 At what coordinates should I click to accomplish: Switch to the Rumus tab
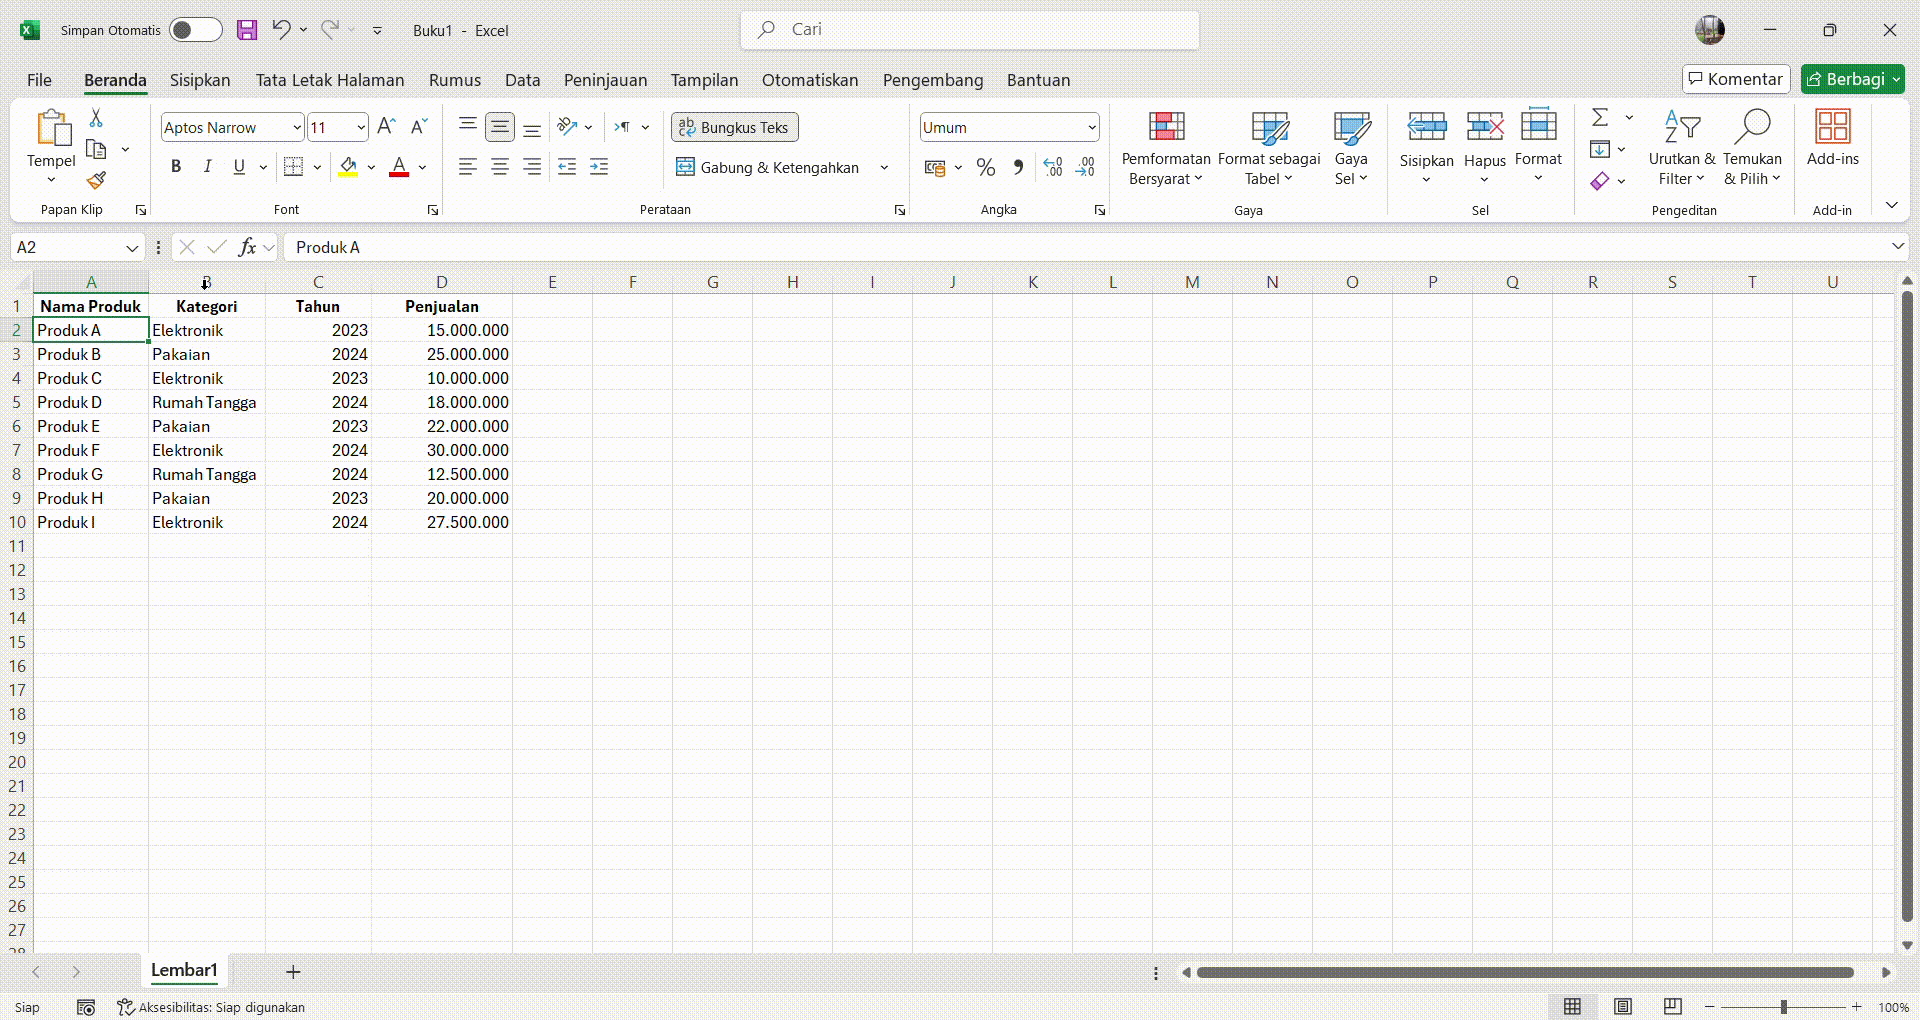click(455, 80)
